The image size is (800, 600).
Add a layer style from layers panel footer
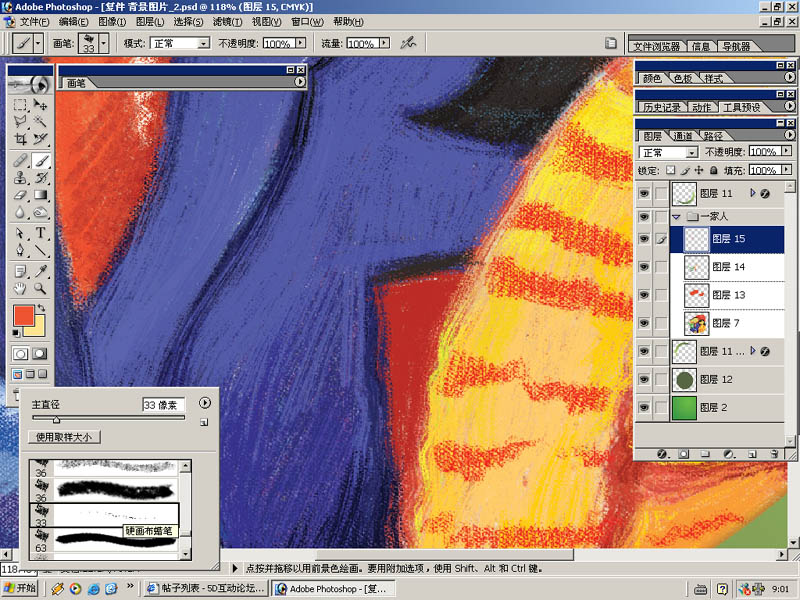click(x=662, y=454)
